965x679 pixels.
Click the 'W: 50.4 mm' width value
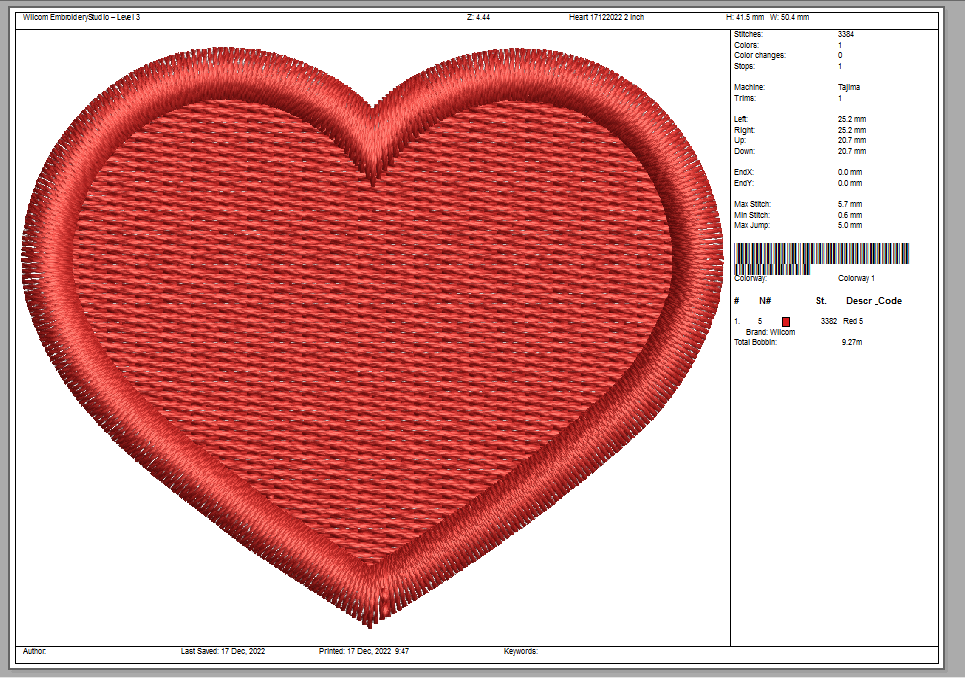[x=790, y=17]
